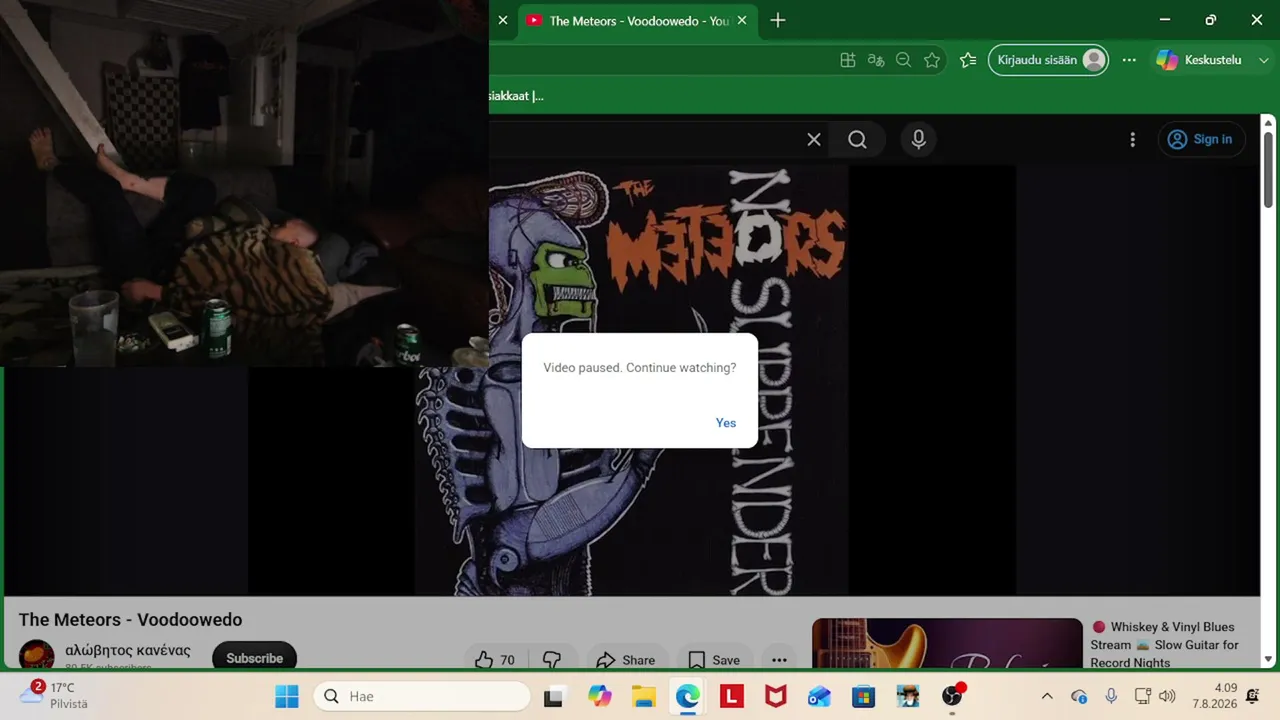This screenshot has width=1280, height=720.
Task: Open YouTube settings three-dot menu
Action: click(1132, 140)
